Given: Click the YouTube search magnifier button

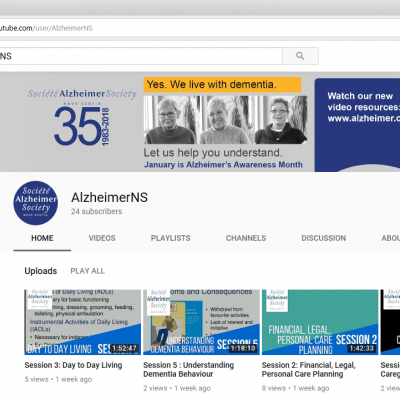Looking at the screenshot, I should coord(300,56).
